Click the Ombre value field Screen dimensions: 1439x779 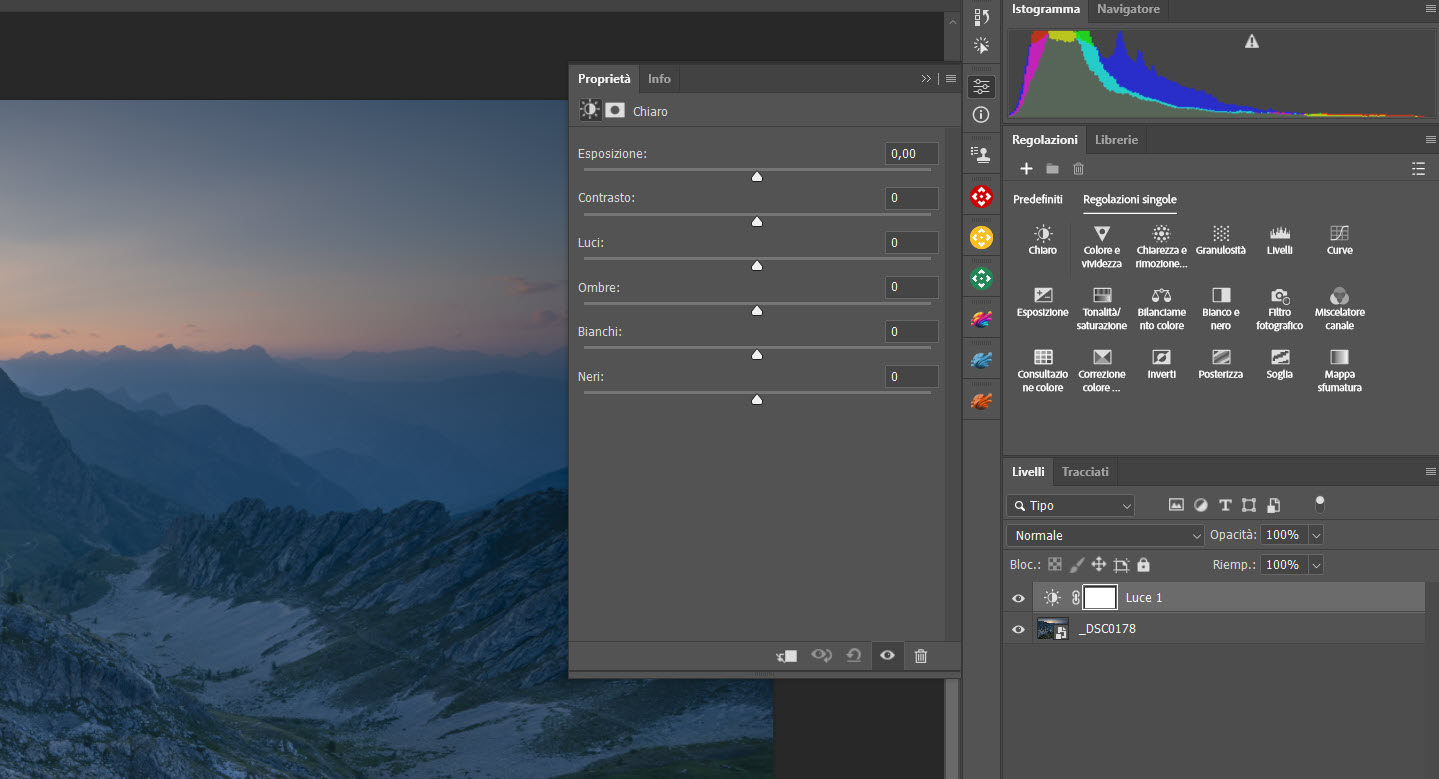click(912, 287)
